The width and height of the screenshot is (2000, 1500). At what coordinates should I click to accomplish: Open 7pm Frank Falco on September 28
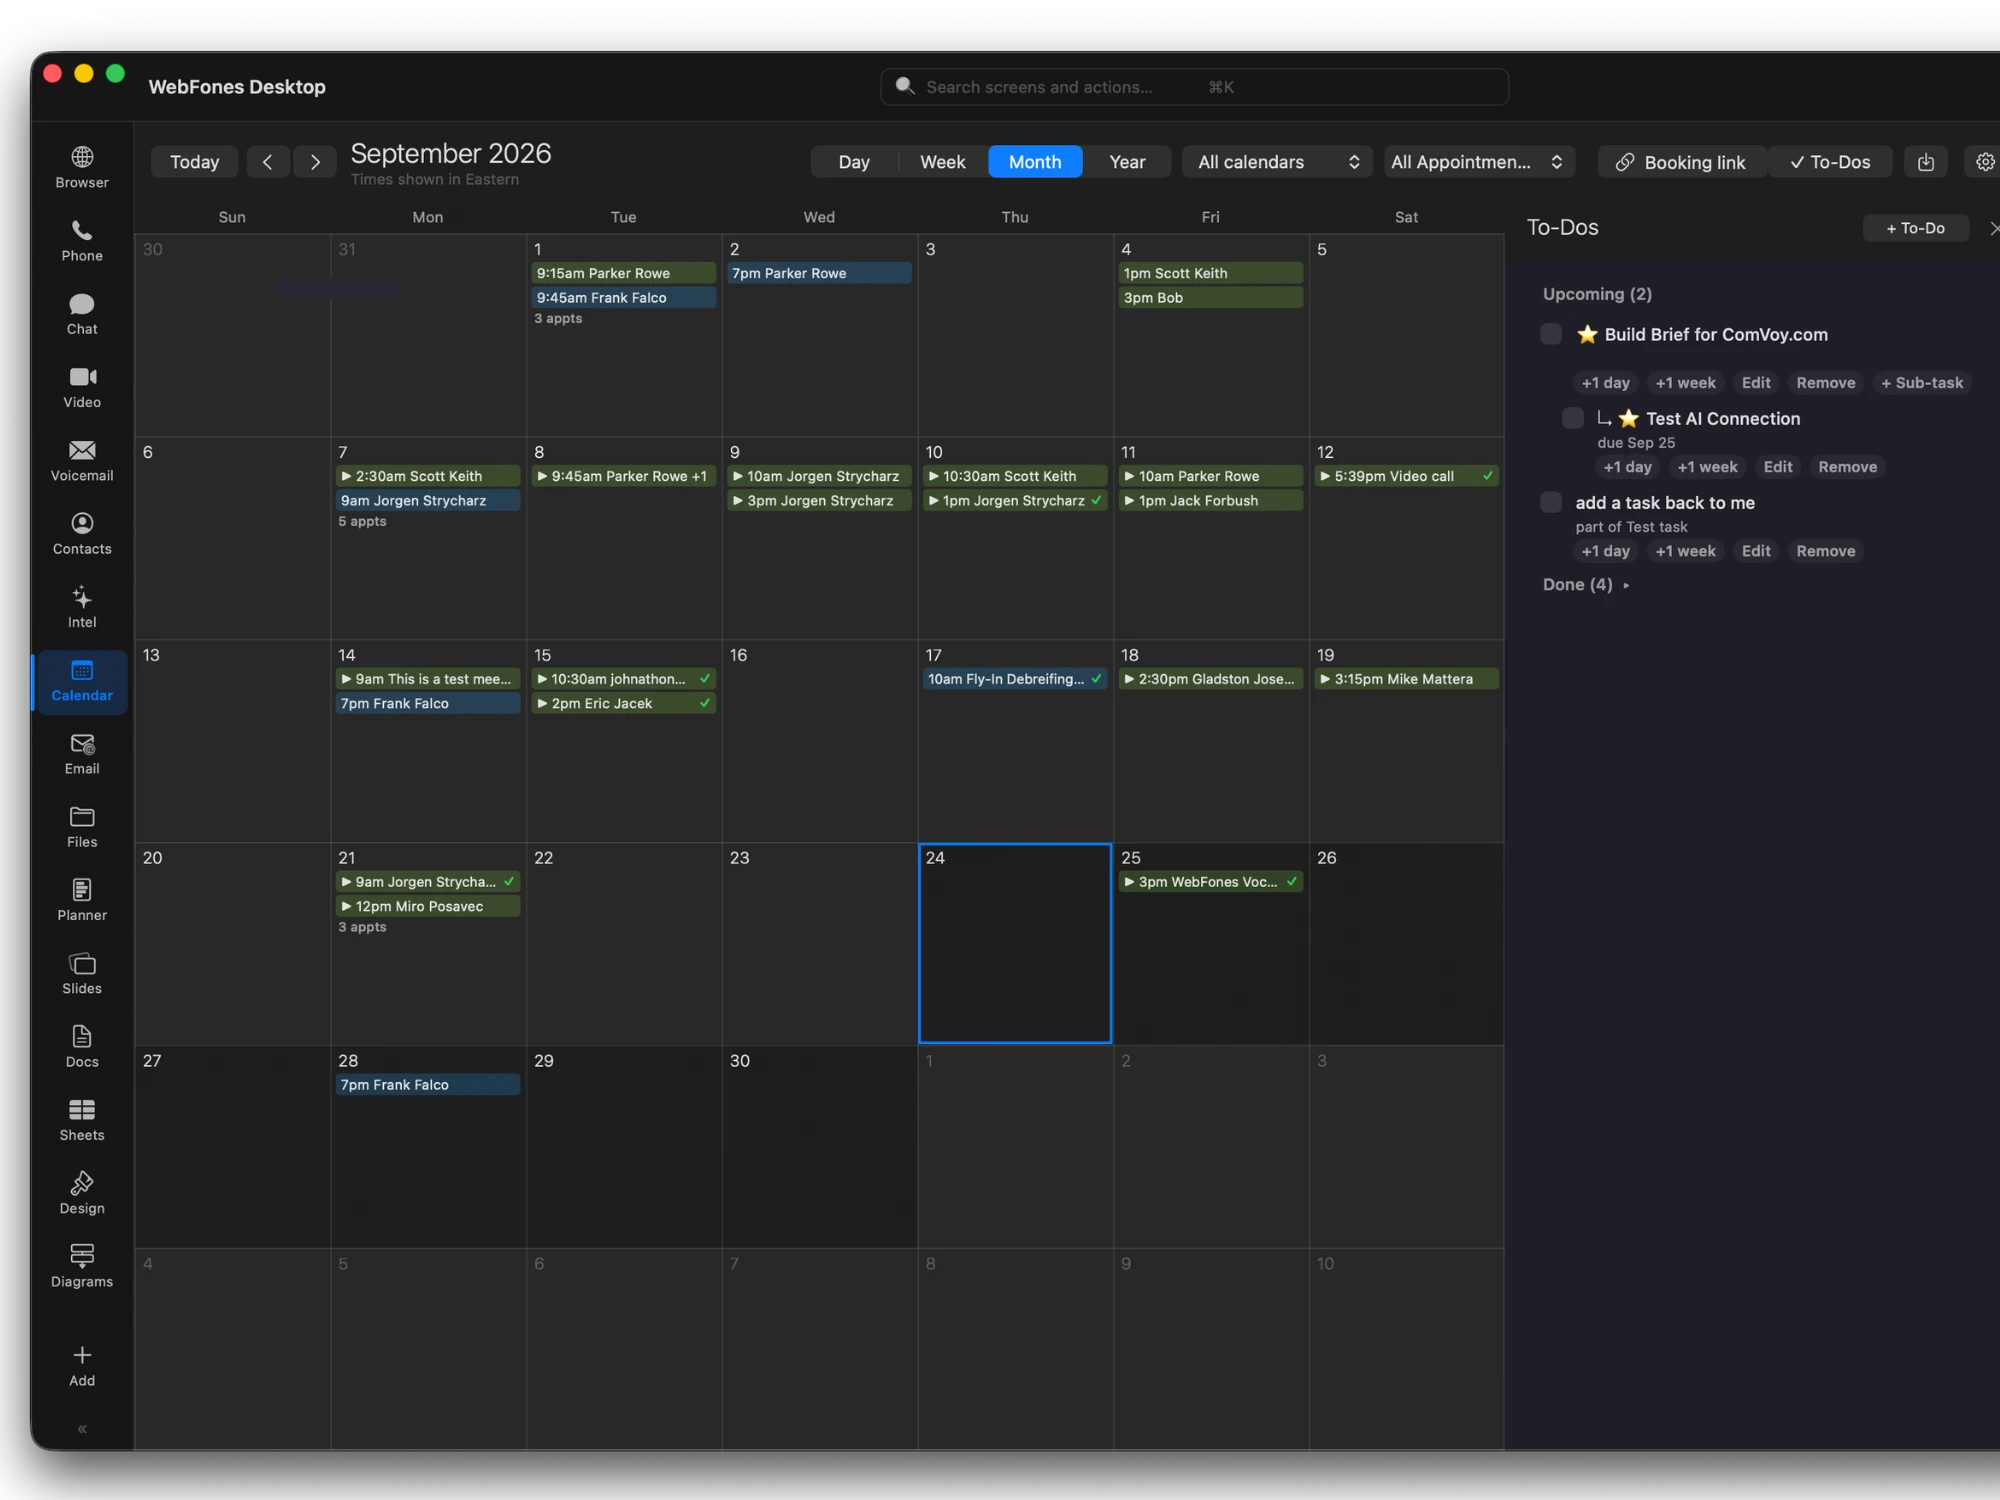point(428,1085)
